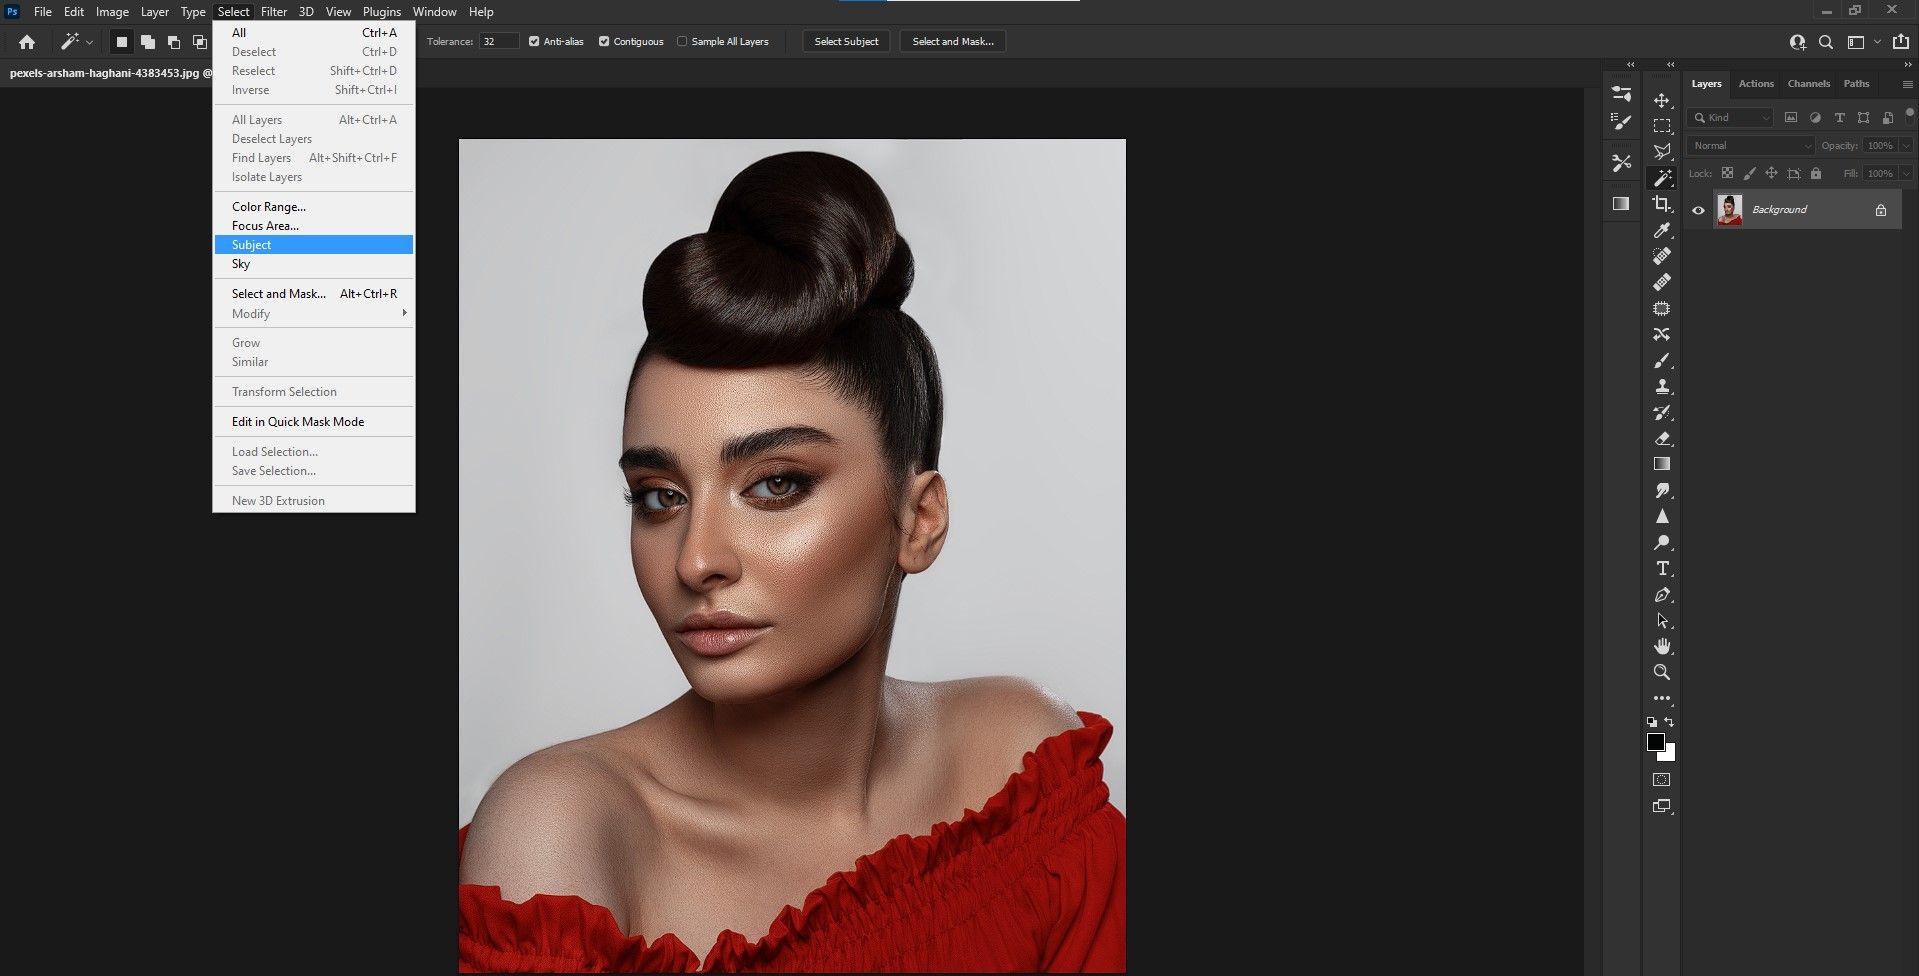
Task: Click the Select Subject button
Action: 846,42
